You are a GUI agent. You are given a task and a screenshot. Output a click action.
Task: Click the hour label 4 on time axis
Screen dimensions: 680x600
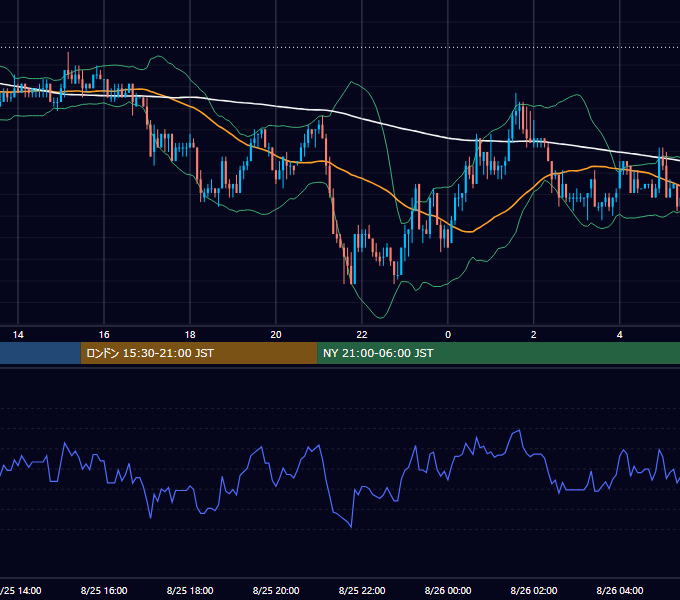(x=620, y=335)
